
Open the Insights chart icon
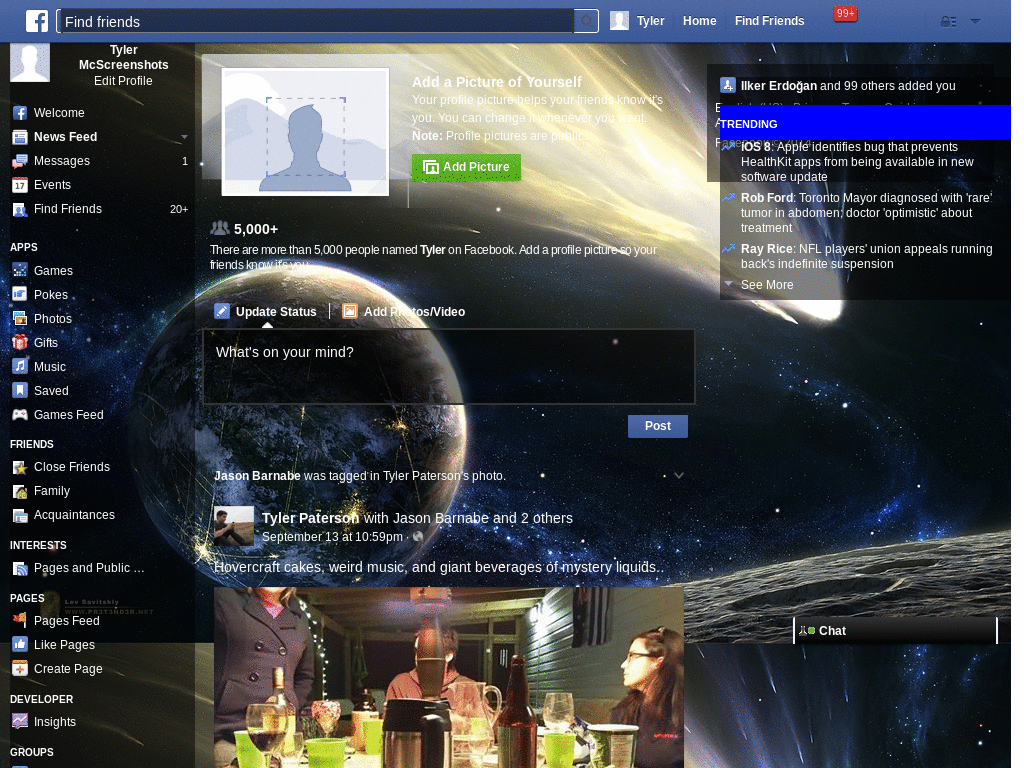[20, 722]
